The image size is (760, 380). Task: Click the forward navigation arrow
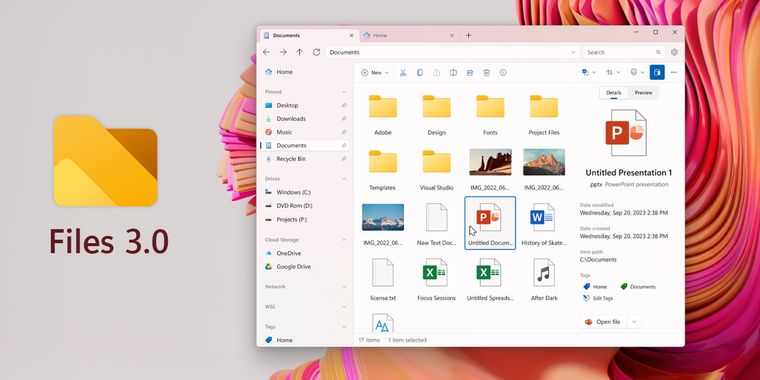283,52
